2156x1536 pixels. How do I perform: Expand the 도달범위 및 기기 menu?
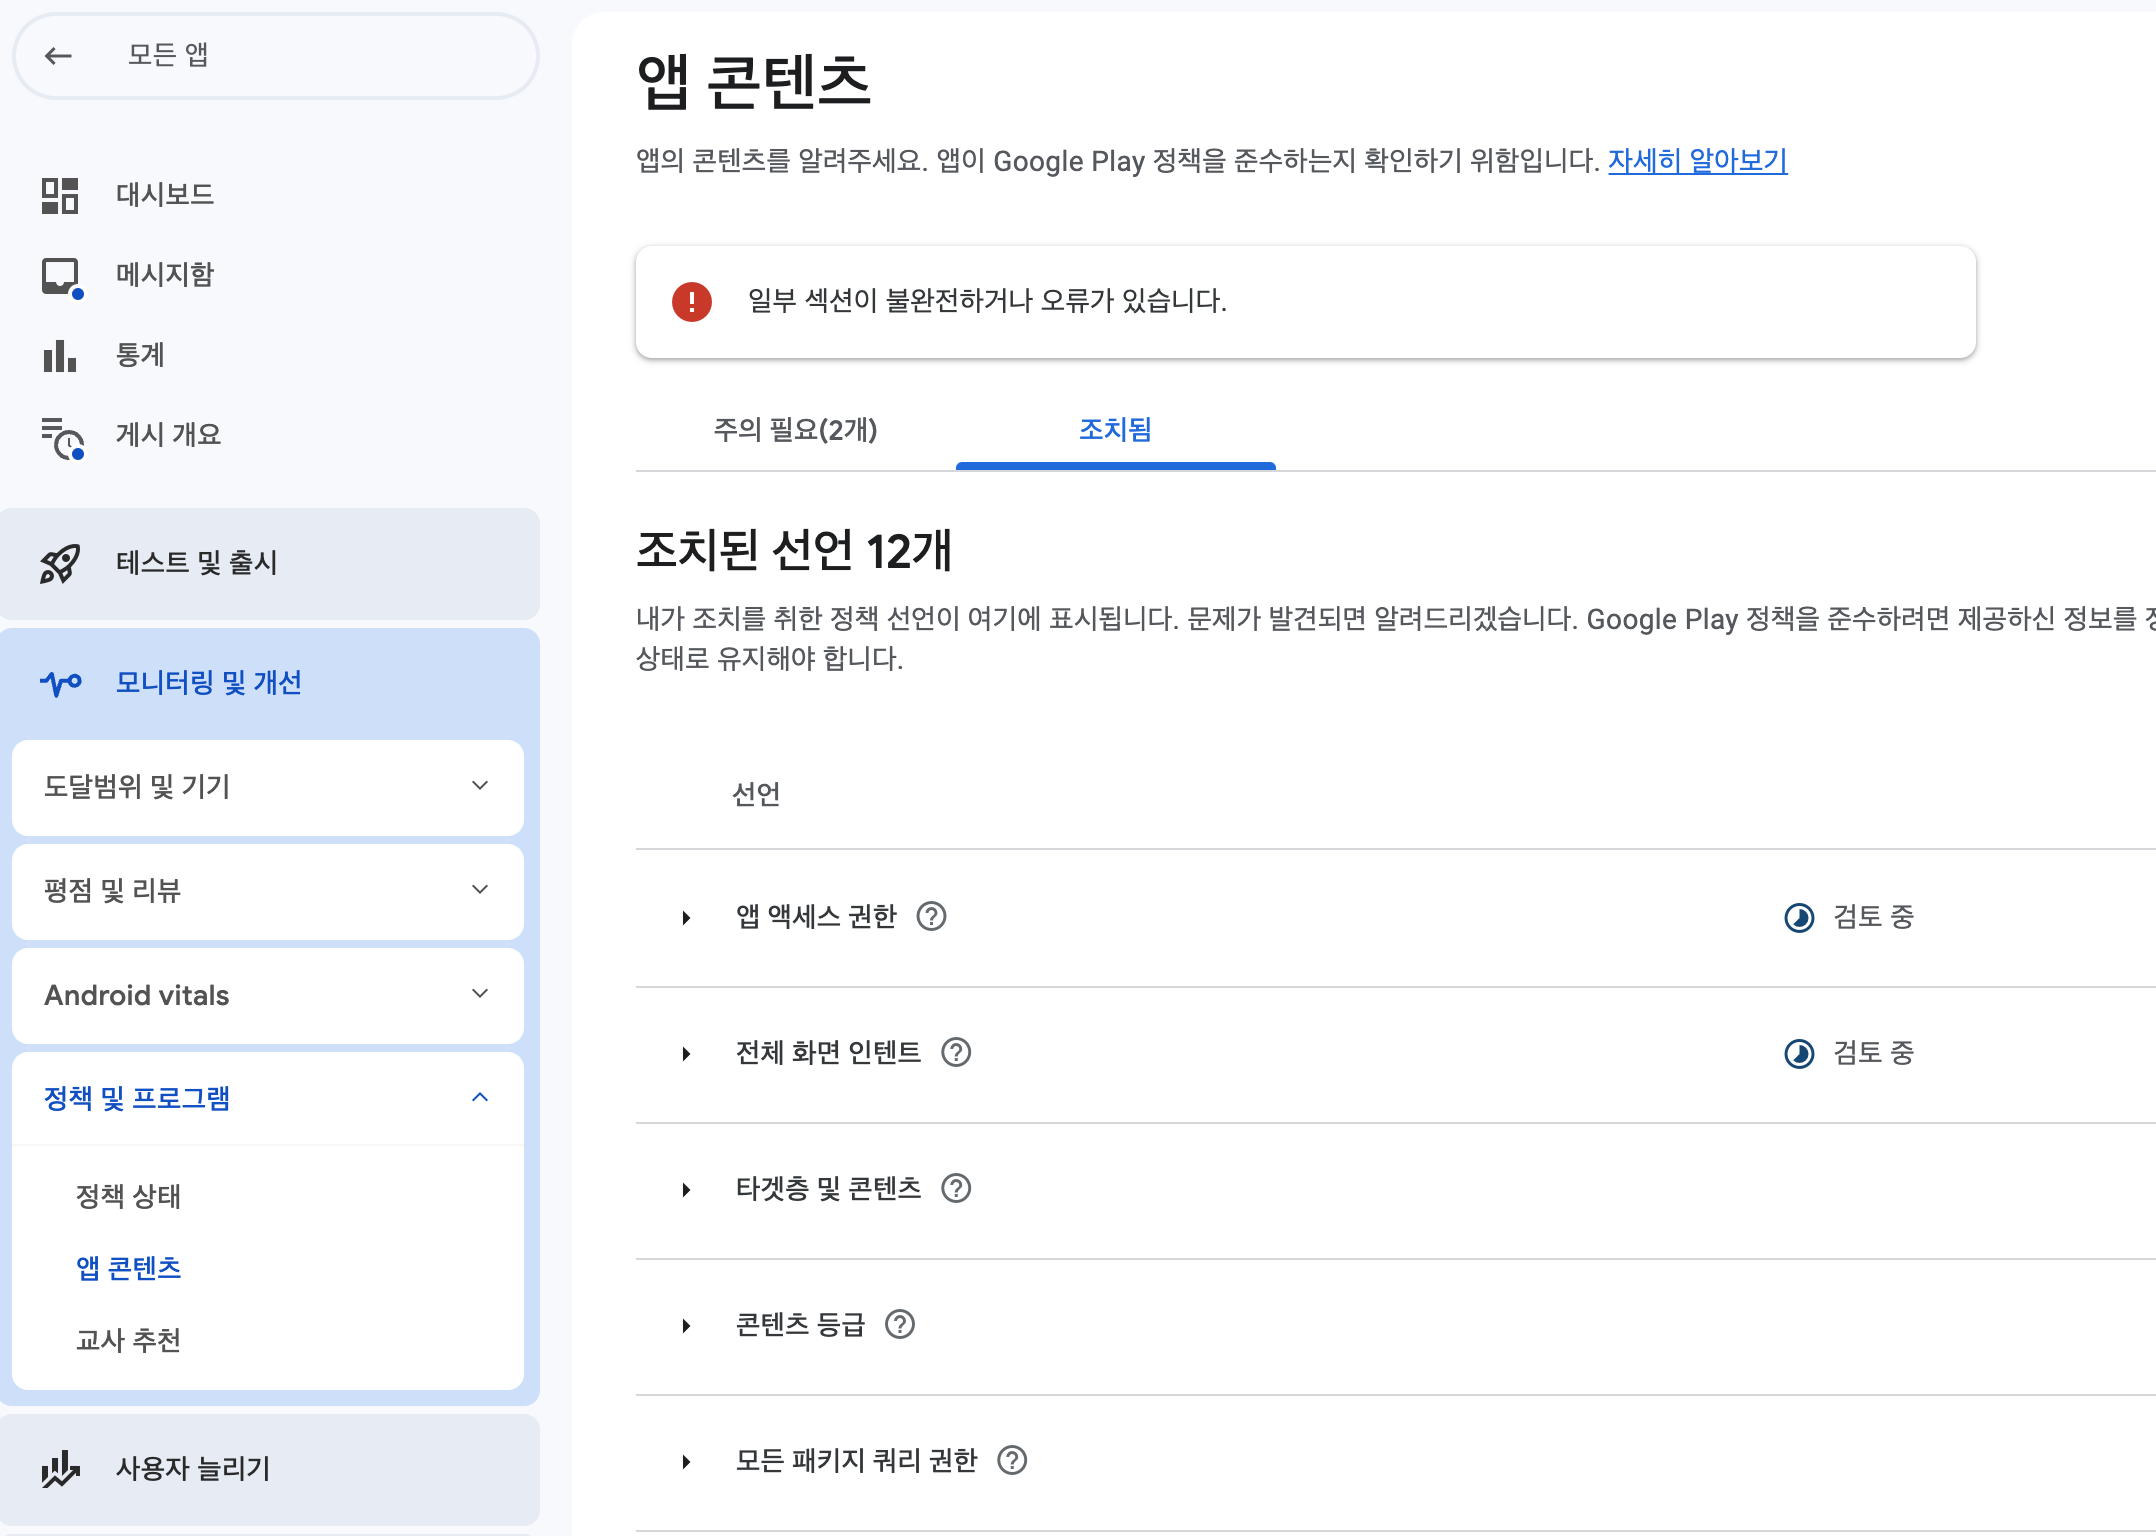pos(480,786)
